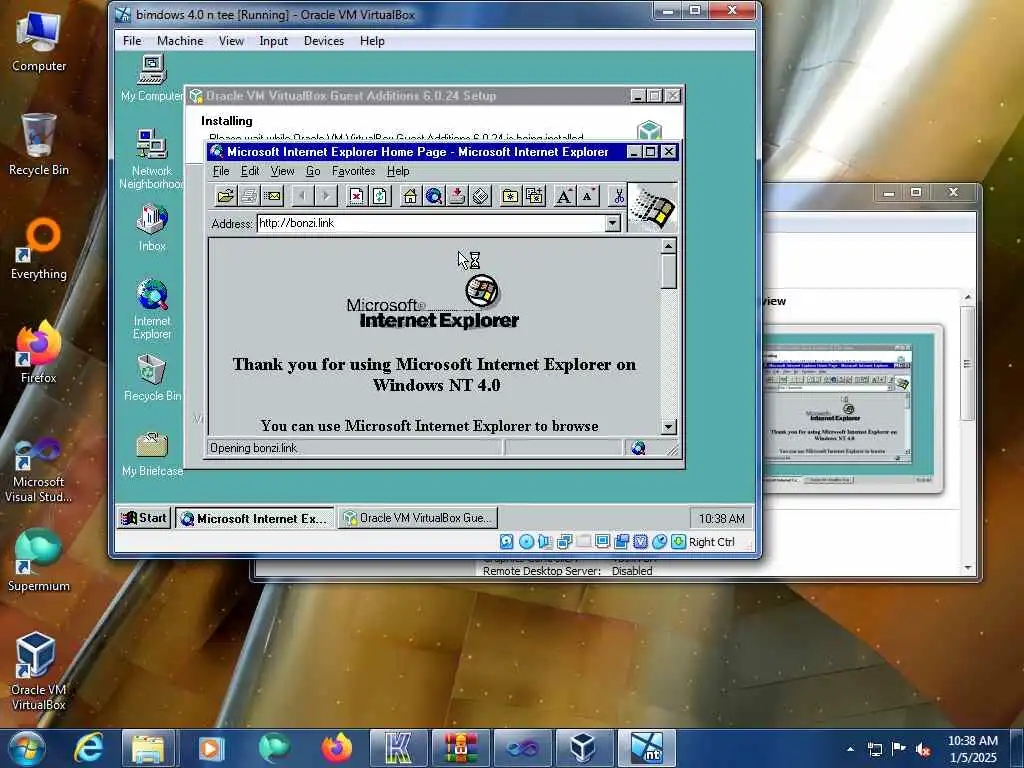The height and width of the screenshot is (768, 1024).
Task: Click the Print icon in IE toolbar
Action: pyautogui.click(x=249, y=196)
